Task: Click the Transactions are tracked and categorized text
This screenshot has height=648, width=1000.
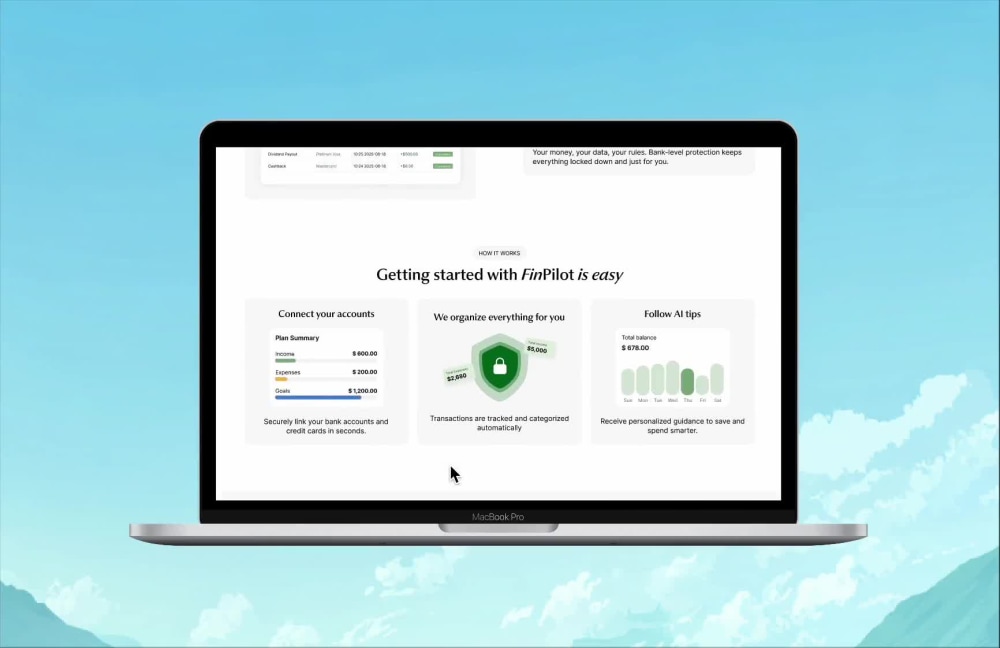Action: 499,423
